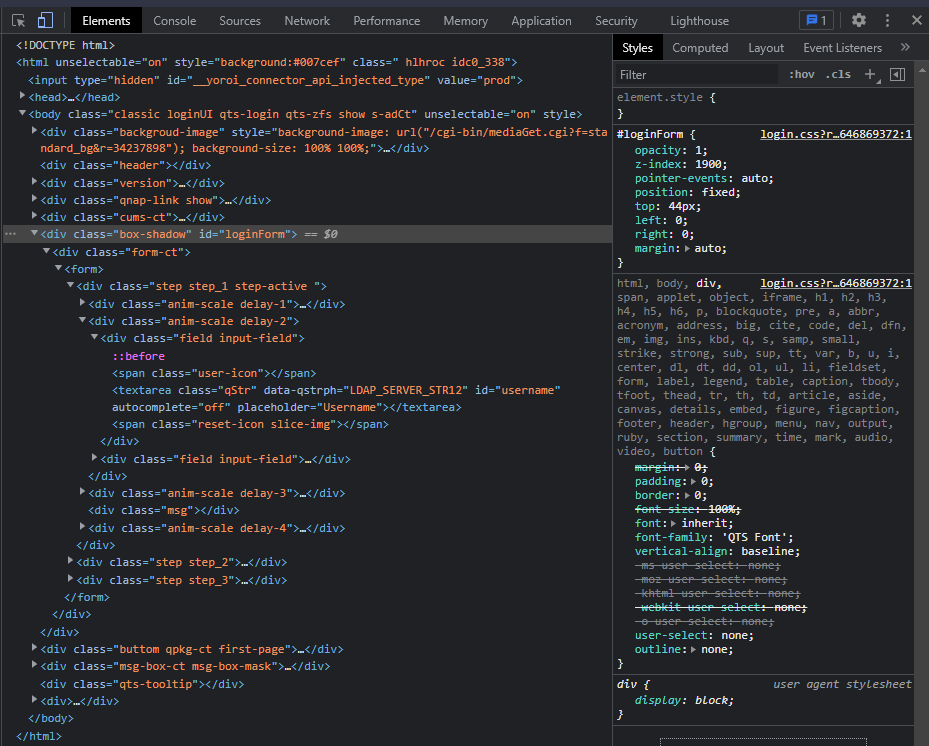Expand the head element node
Screen dimensions: 929x746
(24, 96)
